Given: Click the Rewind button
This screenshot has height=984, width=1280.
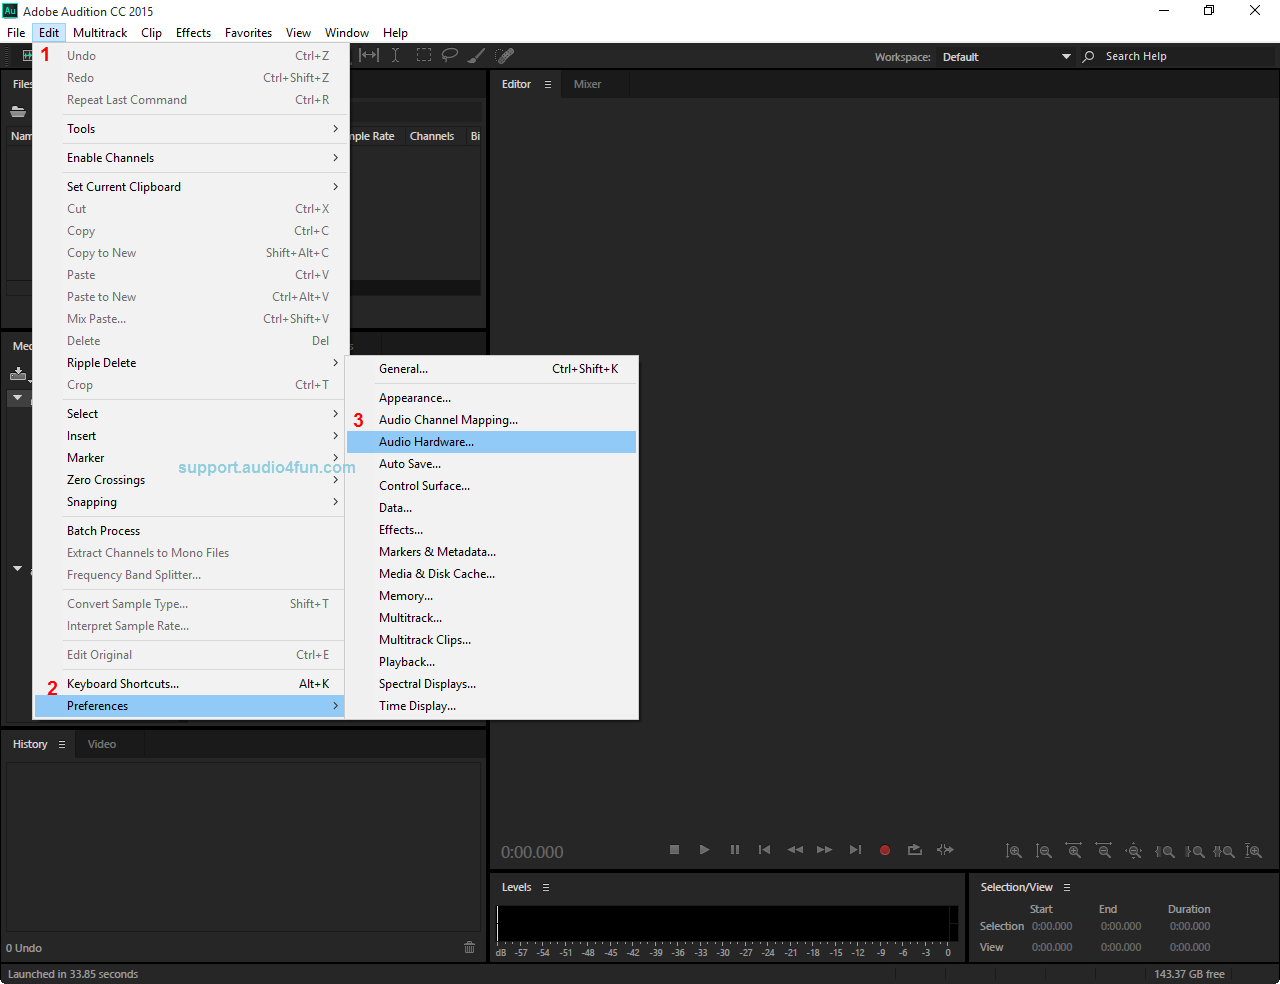Looking at the screenshot, I should pos(795,850).
